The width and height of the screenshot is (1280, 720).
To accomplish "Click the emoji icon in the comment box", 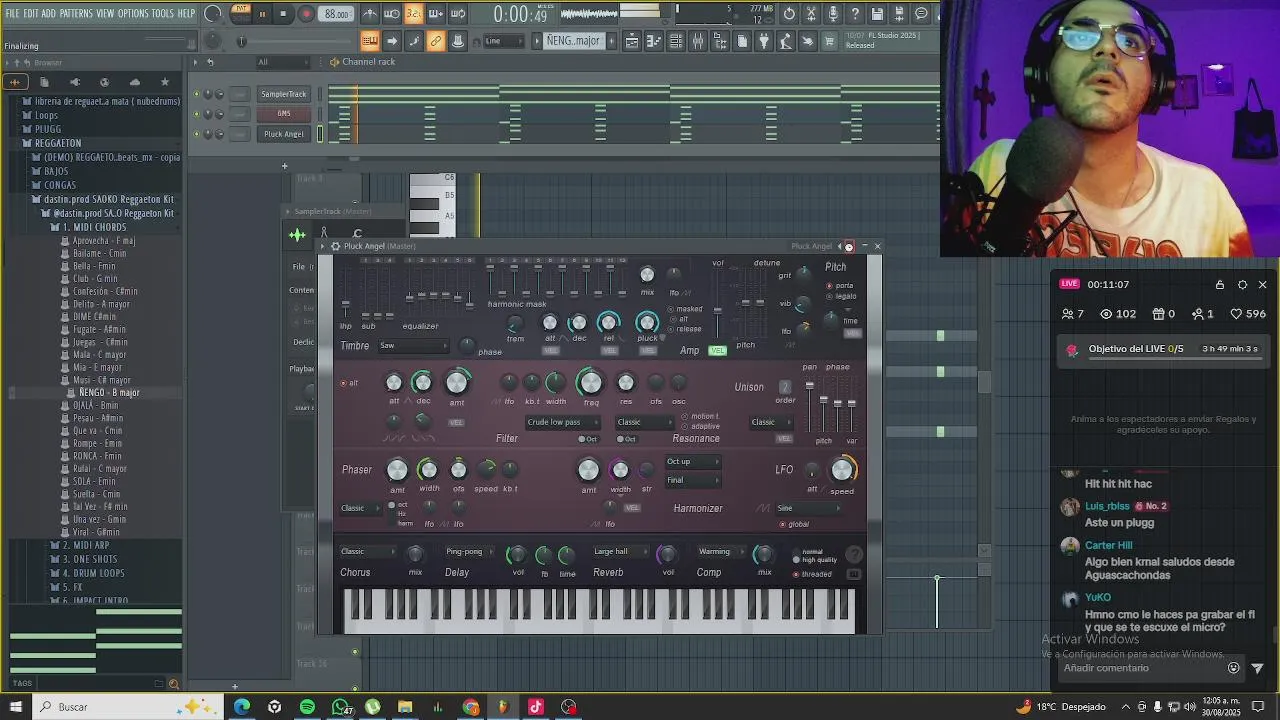I will [1233, 668].
